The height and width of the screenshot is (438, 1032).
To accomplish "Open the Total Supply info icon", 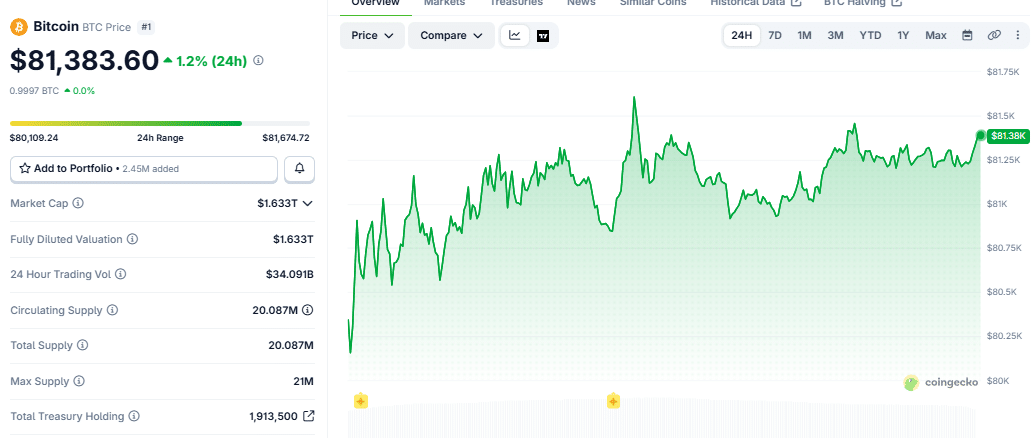I will pyautogui.click(x=83, y=345).
